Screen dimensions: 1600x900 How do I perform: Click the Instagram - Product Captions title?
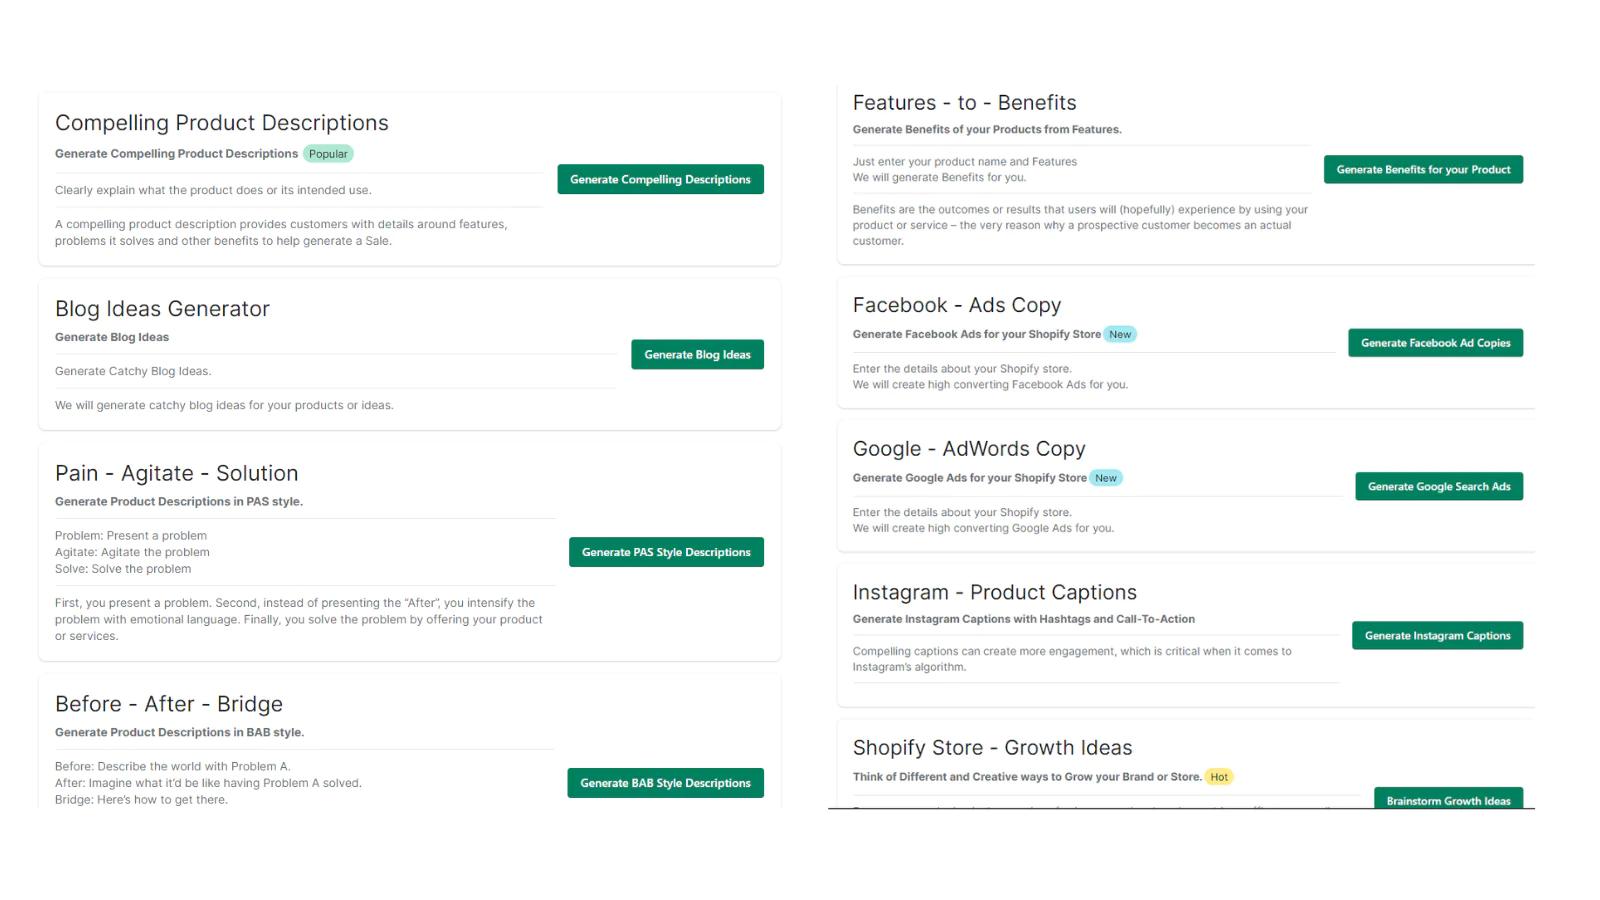pyautogui.click(x=994, y=592)
